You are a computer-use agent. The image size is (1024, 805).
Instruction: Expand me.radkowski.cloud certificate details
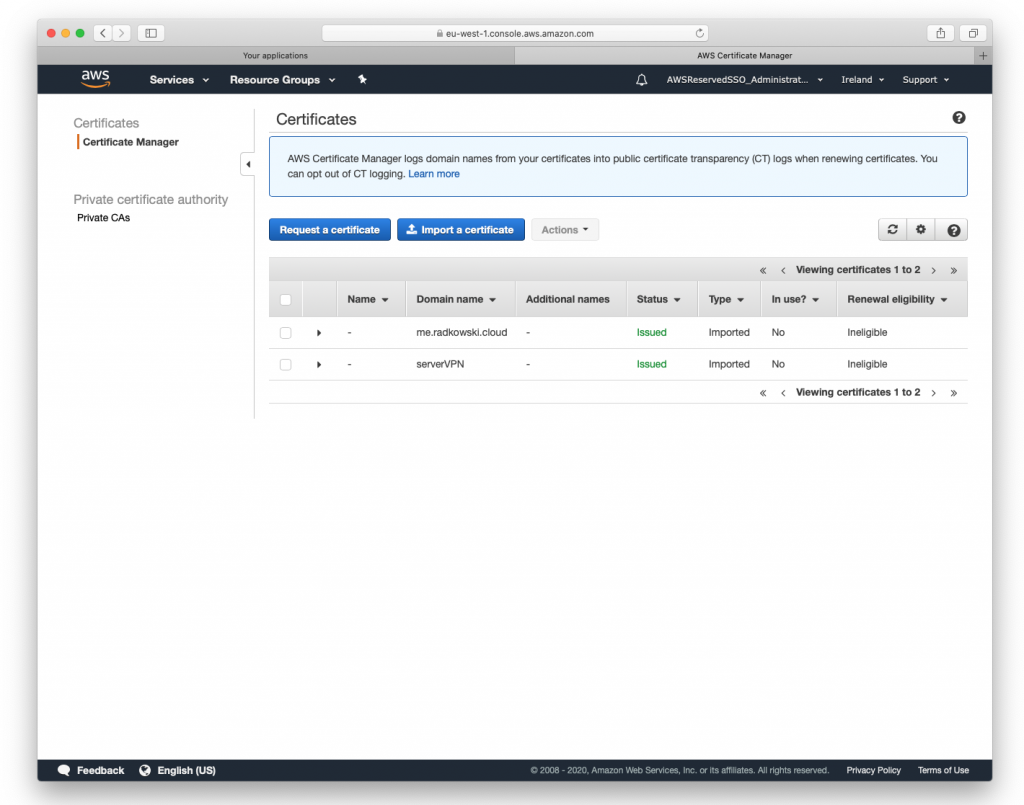tap(319, 333)
